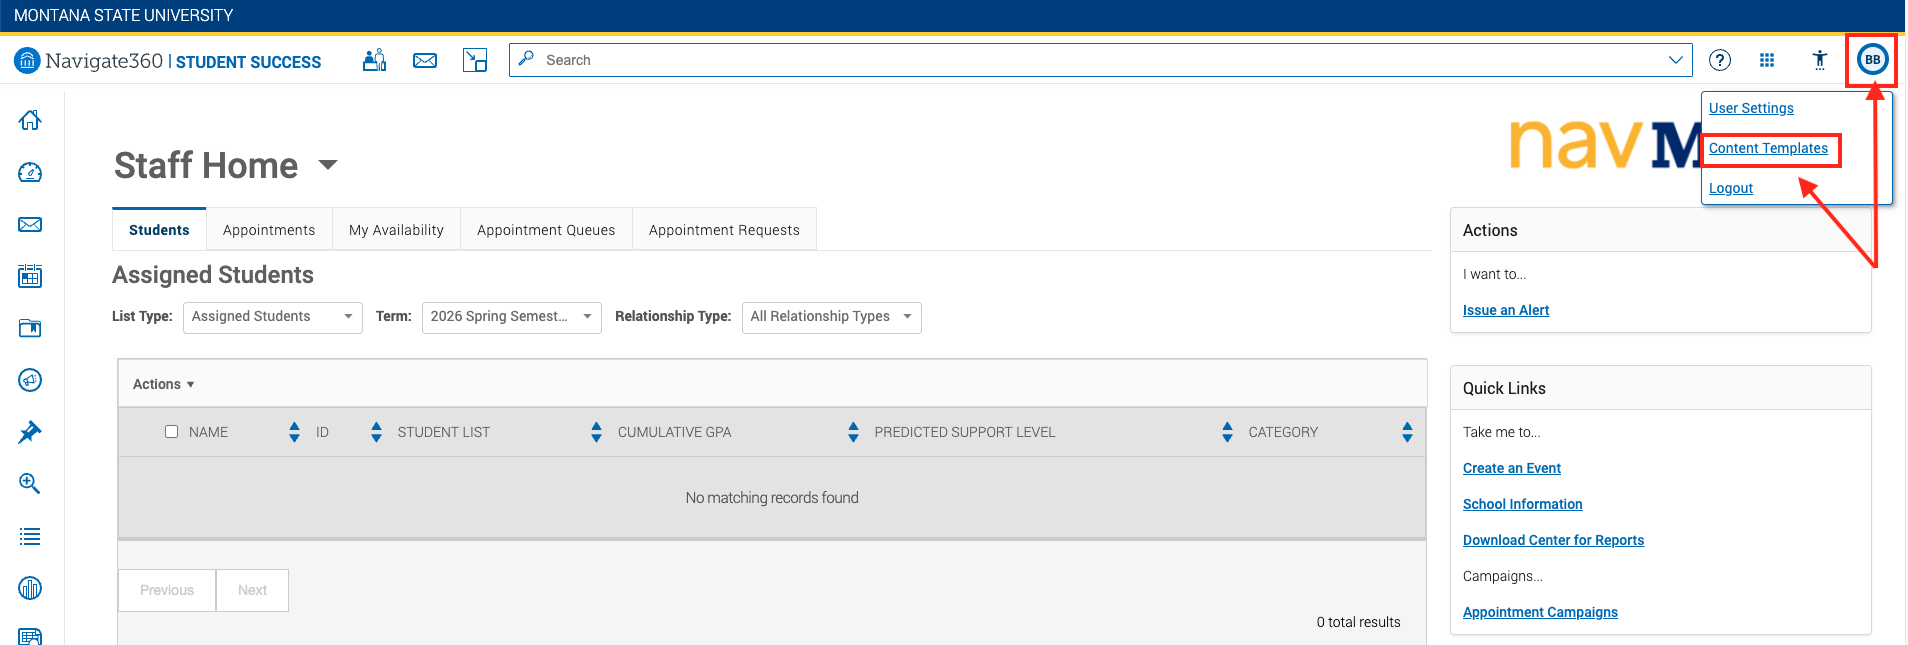Viewport: 1908px width, 645px height.
Task: Click the notes window icon in header
Action: pyautogui.click(x=475, y=60)
